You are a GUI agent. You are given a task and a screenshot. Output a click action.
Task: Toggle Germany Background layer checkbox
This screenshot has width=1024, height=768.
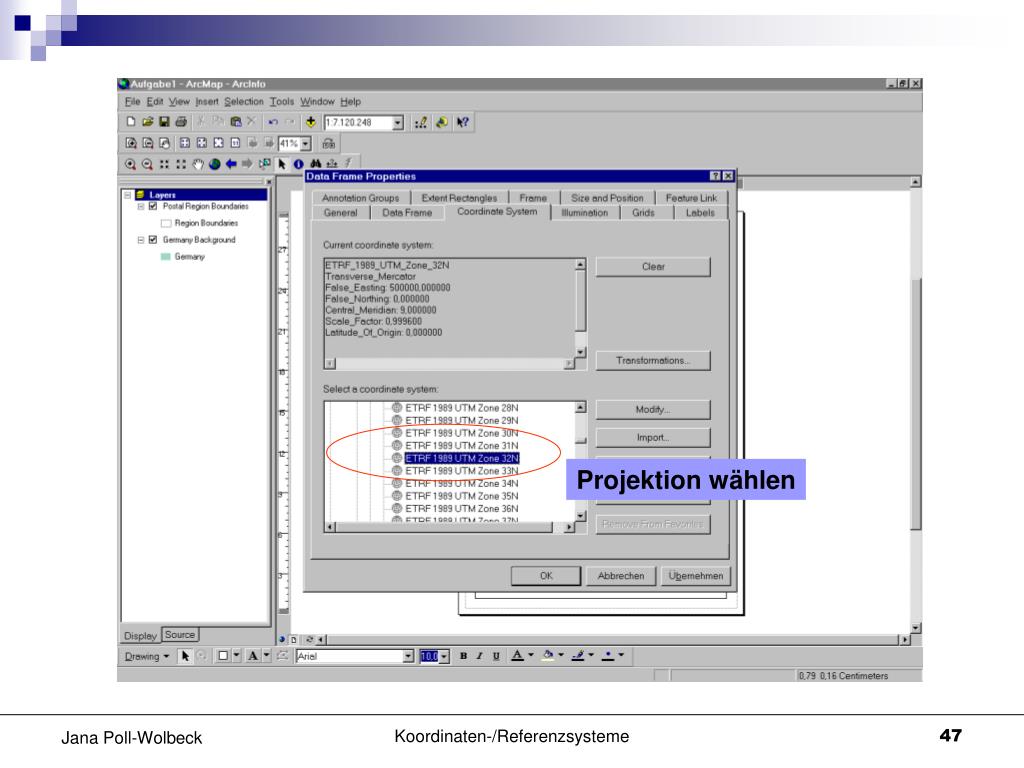coord(153,240)
